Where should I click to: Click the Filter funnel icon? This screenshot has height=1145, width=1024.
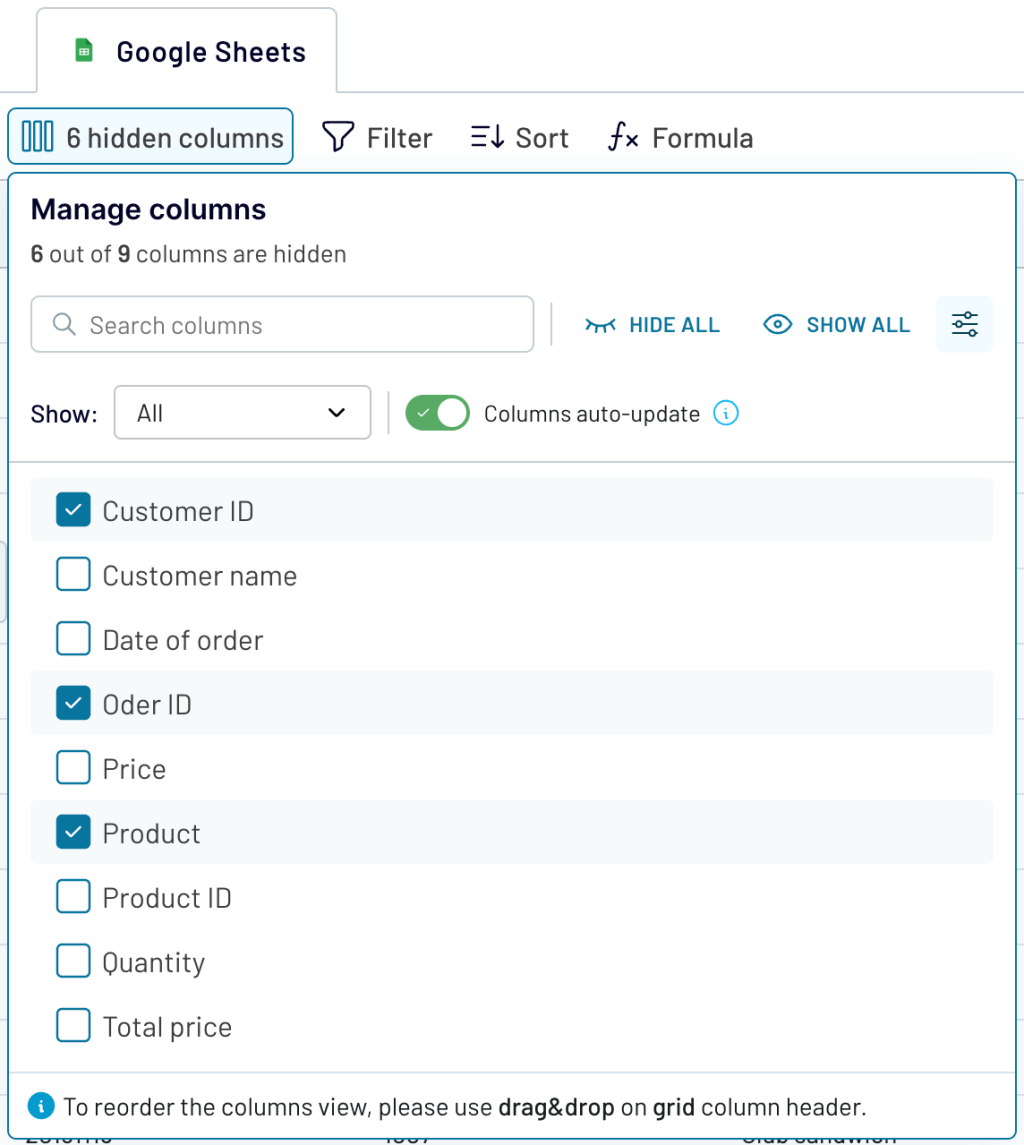(338, 137)
